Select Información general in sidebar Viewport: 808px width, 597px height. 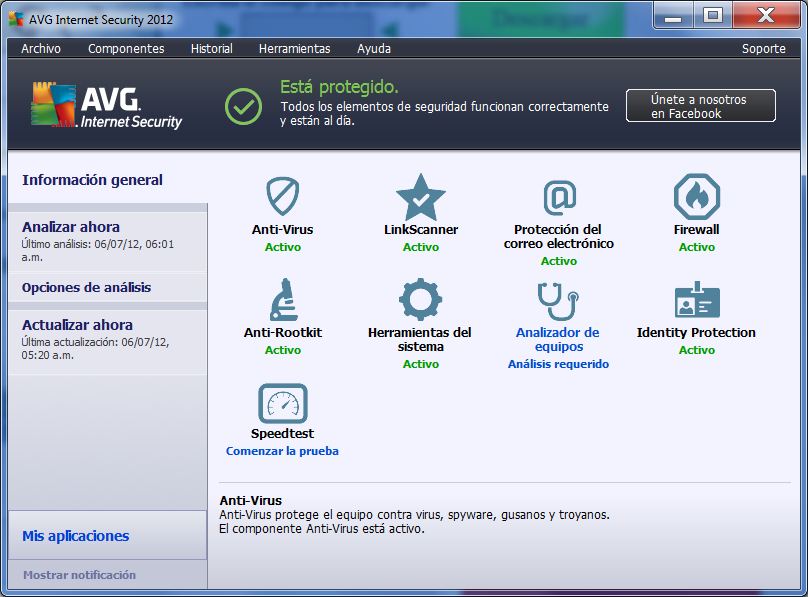click(92, 180)
